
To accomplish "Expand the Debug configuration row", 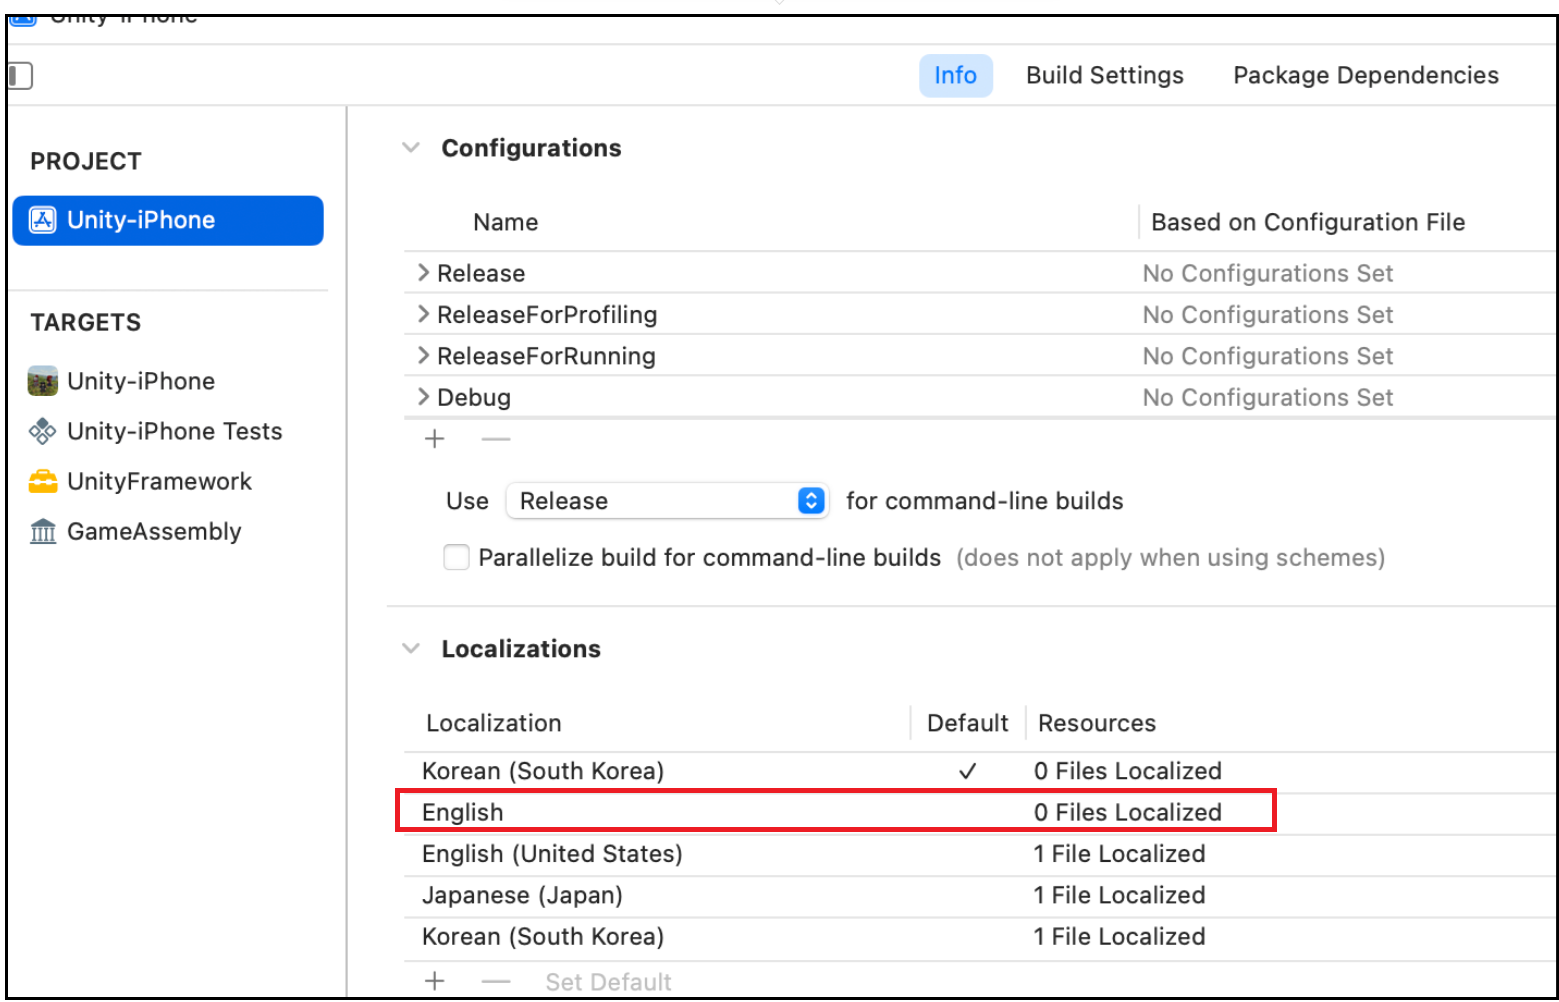I will (x=423, y=397).
